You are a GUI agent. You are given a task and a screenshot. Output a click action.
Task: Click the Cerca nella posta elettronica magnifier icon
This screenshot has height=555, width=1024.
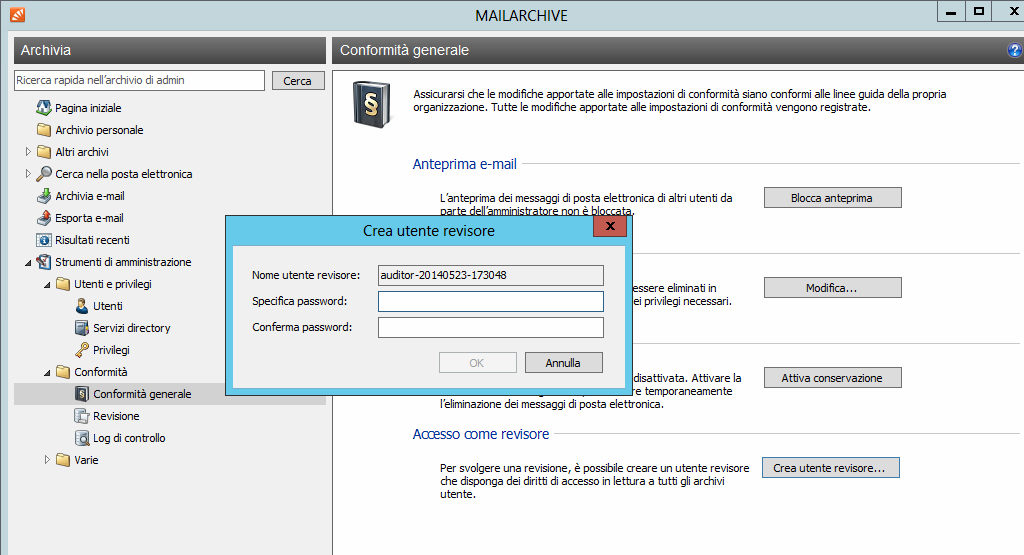tap(44, 174)
